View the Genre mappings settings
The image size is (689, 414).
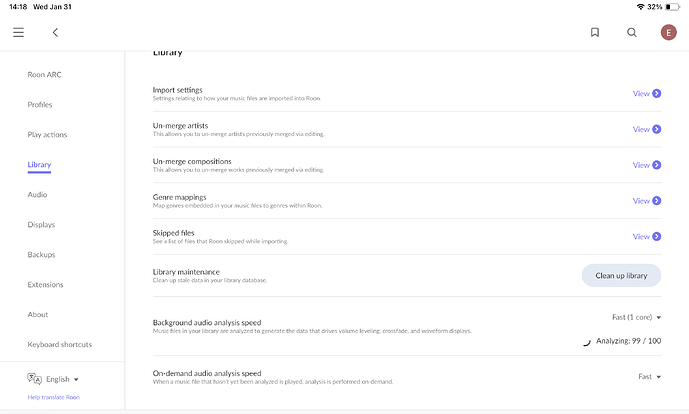point(647,201)
